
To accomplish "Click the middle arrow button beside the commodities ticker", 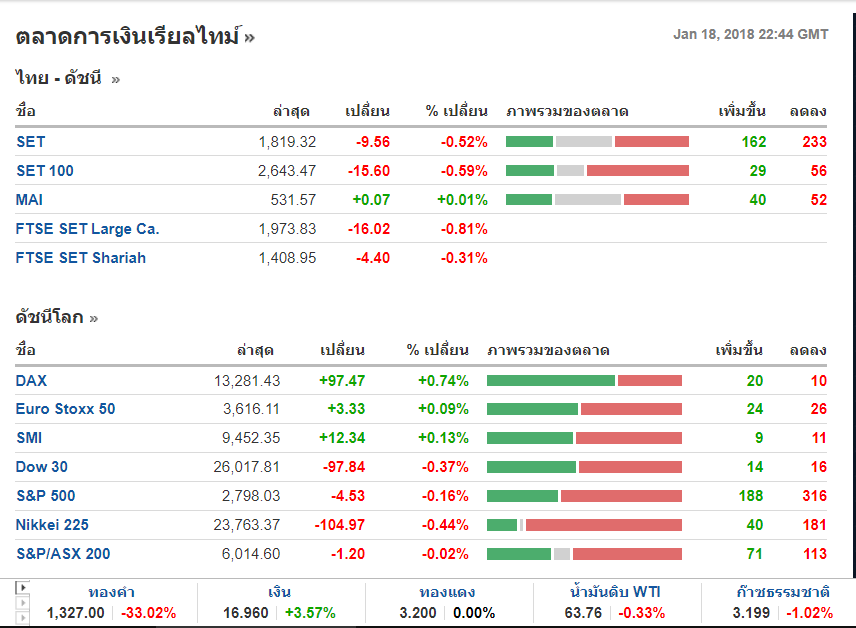I will pos(22,601).
